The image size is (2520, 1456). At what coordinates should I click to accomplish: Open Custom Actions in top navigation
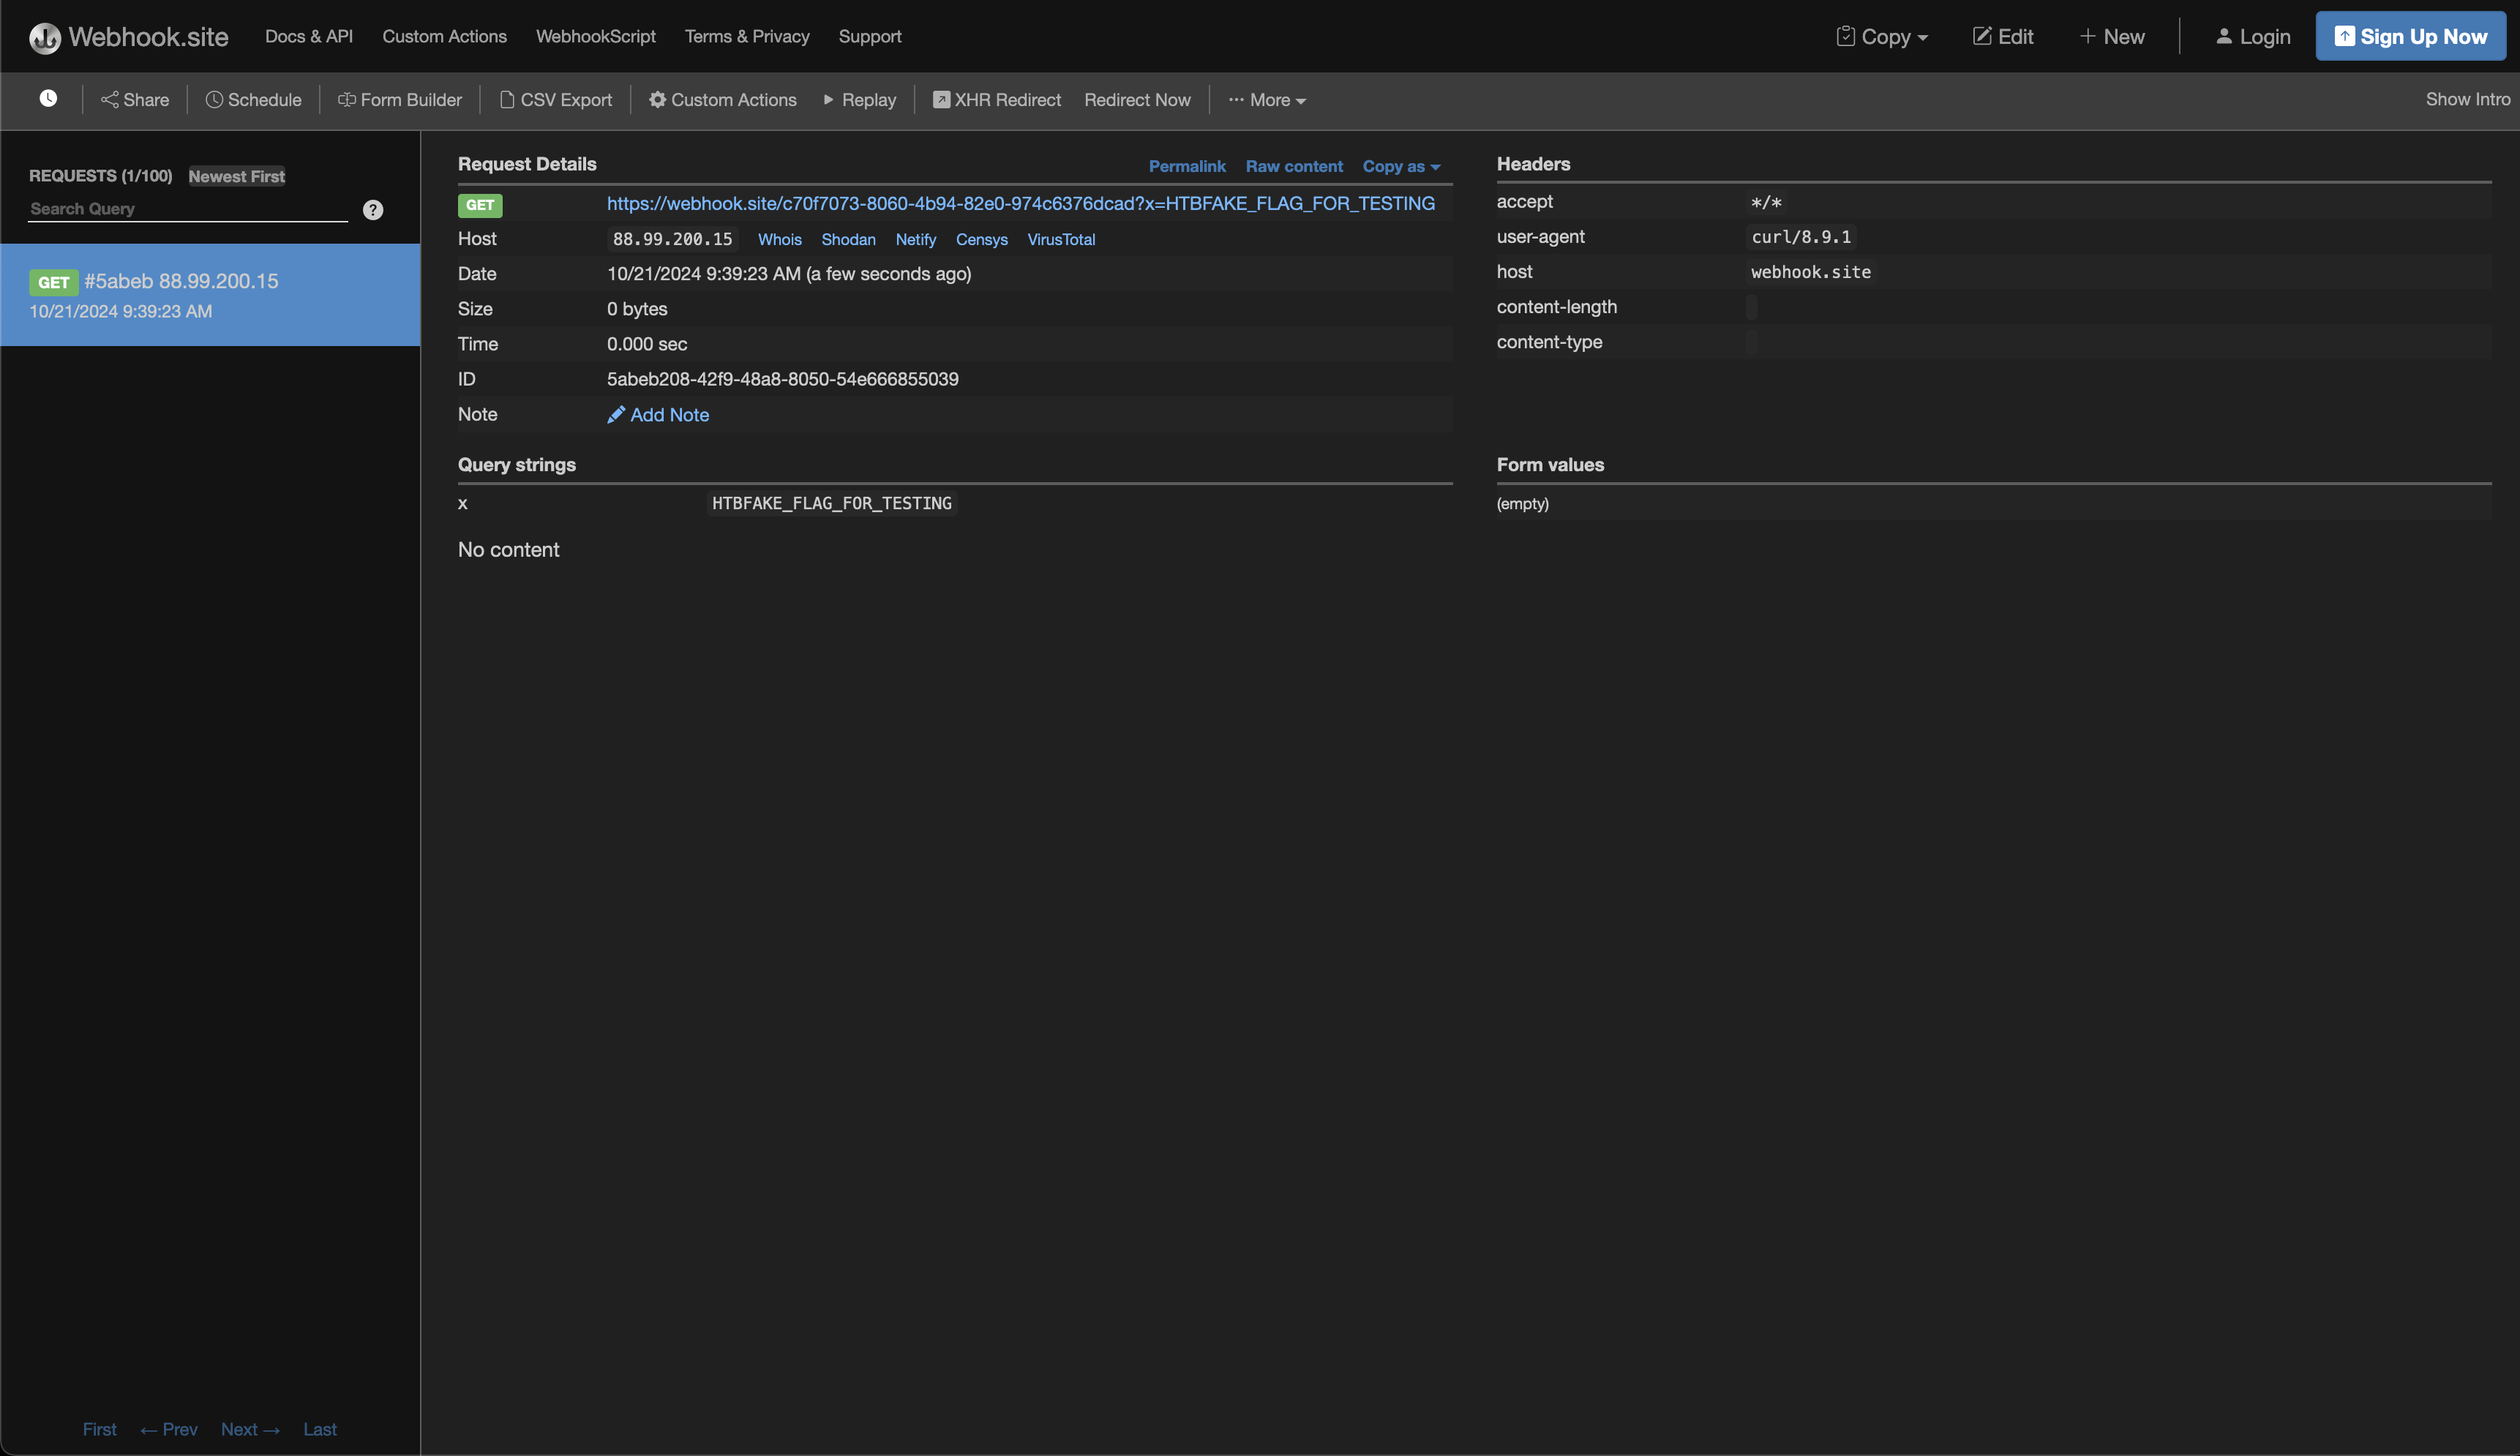tap(444, 36)
